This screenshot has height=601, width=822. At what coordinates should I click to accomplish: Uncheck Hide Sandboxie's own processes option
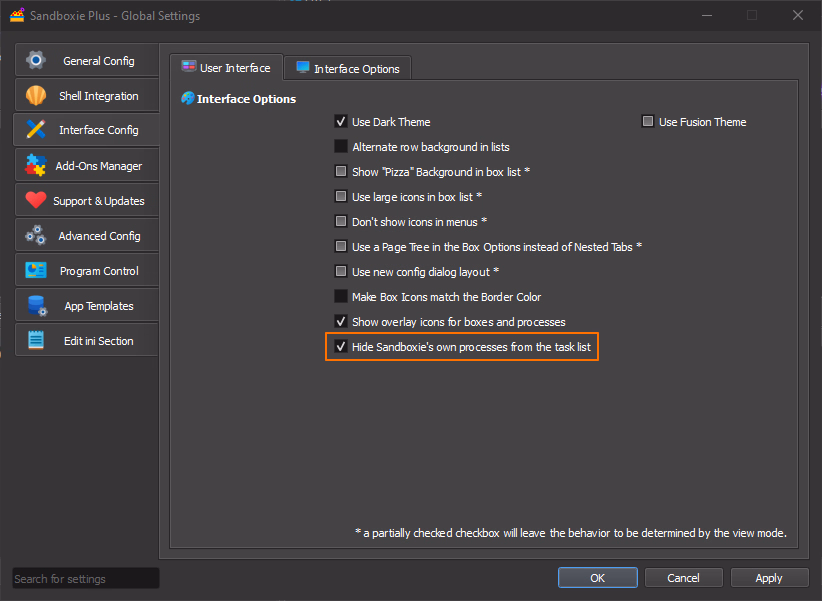(341, 347)
